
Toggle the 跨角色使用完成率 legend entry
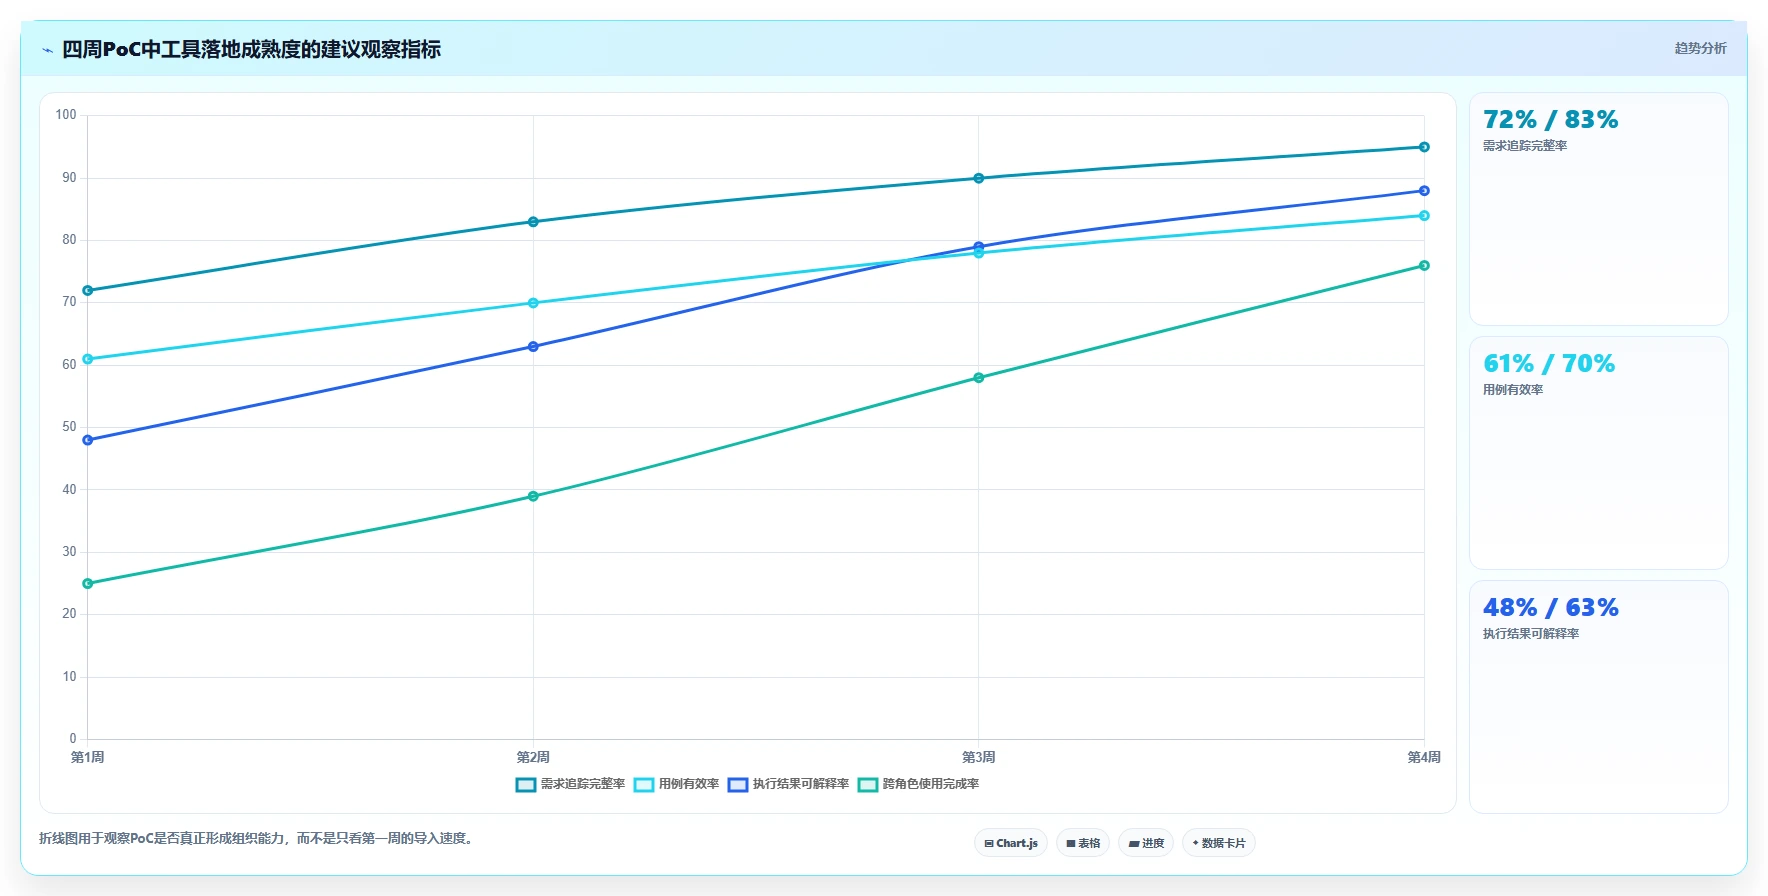click(919, 784)
